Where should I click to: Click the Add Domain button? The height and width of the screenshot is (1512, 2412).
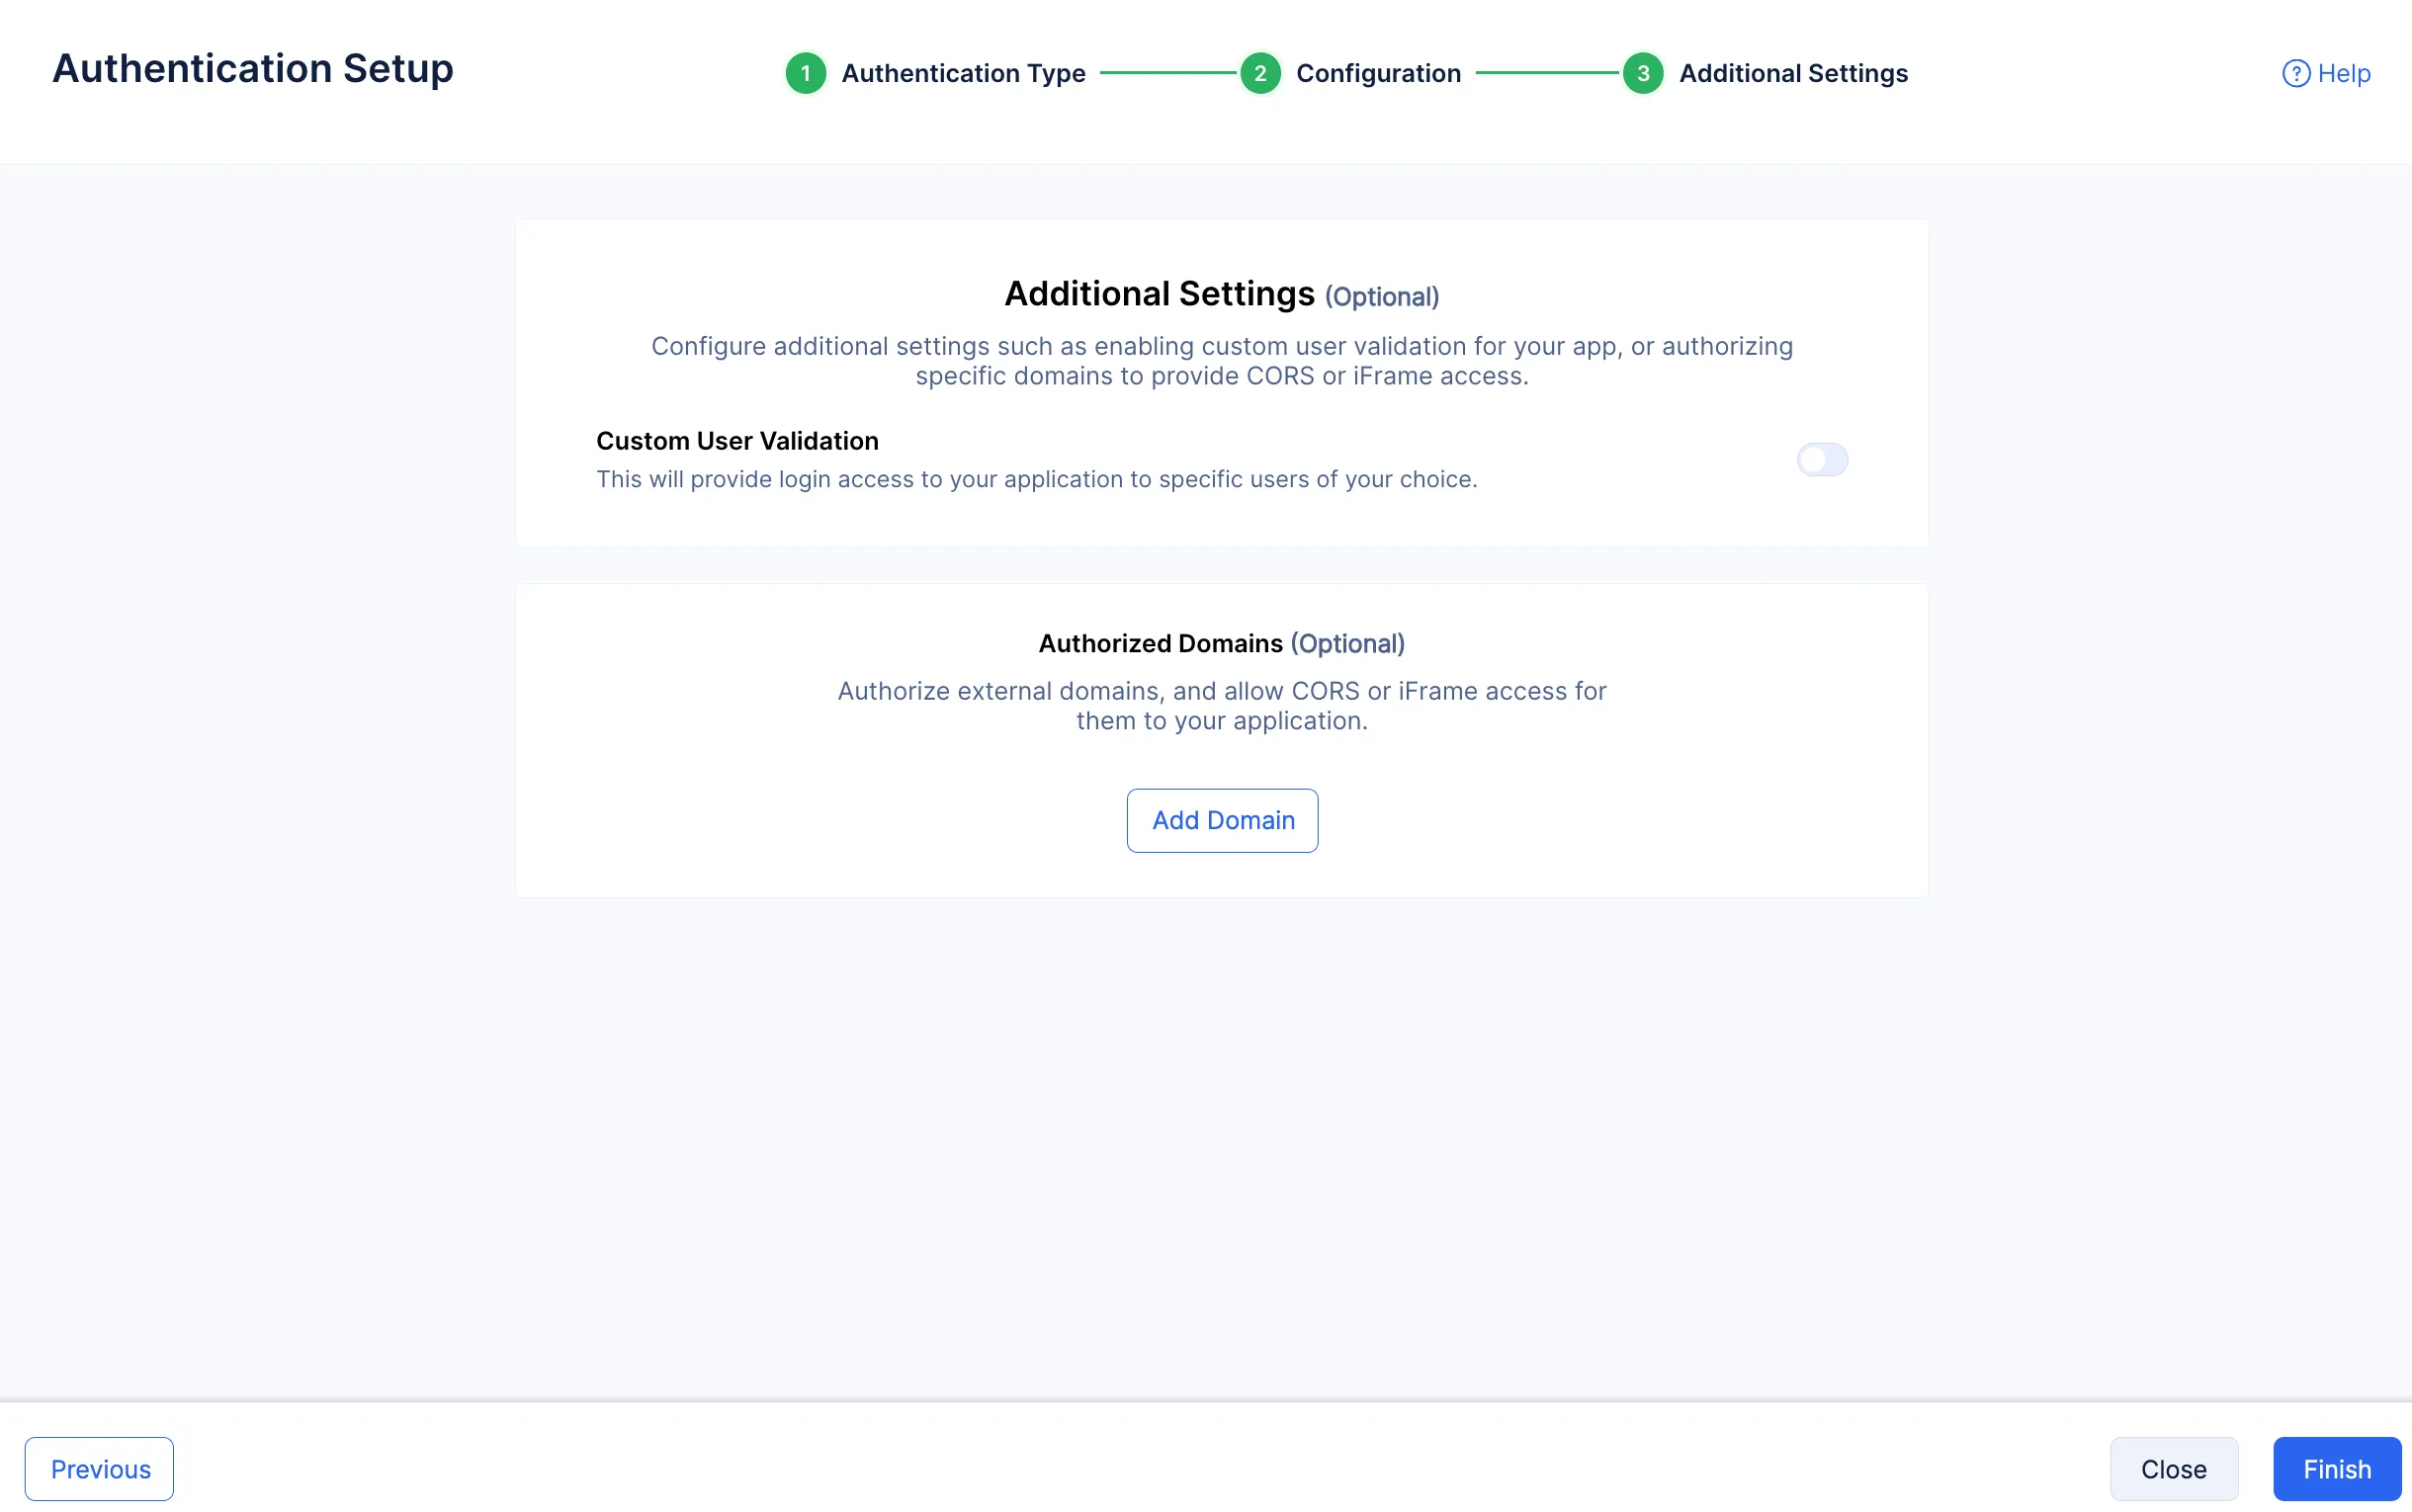(x=1222, y=820)
